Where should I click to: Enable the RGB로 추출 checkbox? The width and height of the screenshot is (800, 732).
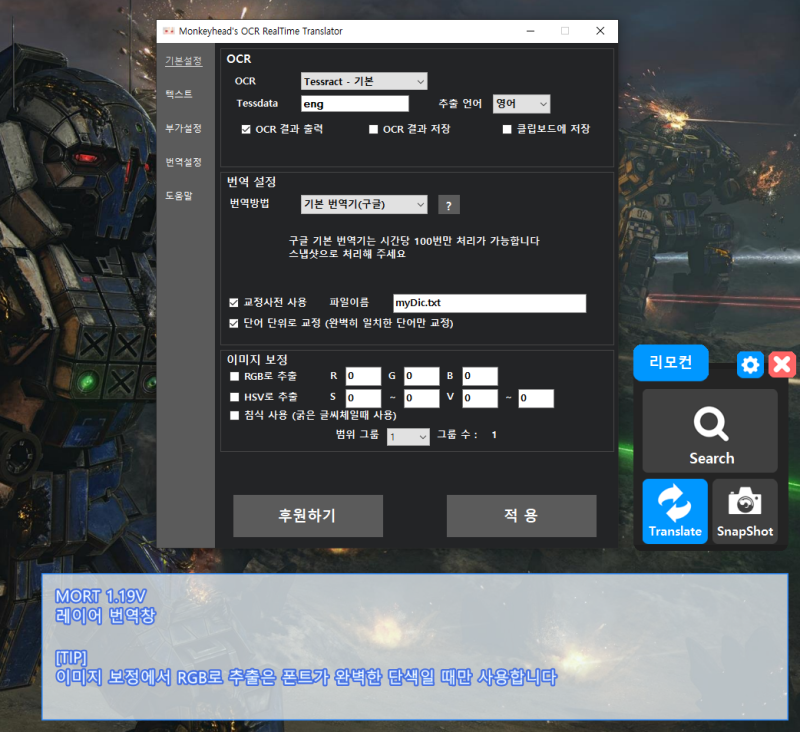235,376
